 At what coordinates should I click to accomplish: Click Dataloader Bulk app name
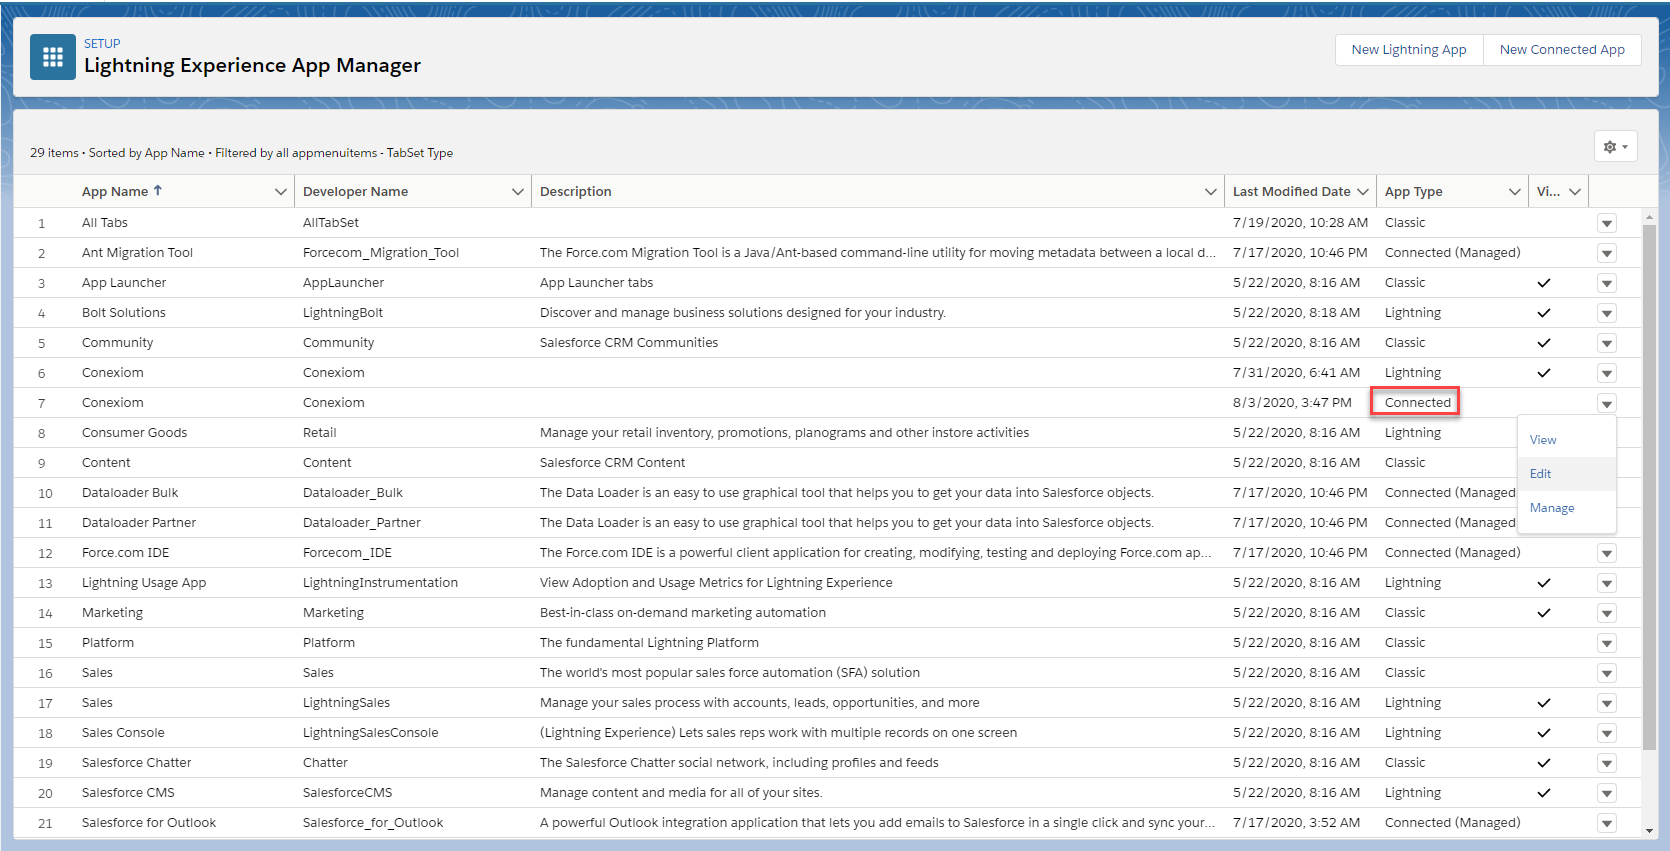coord(130,493)
